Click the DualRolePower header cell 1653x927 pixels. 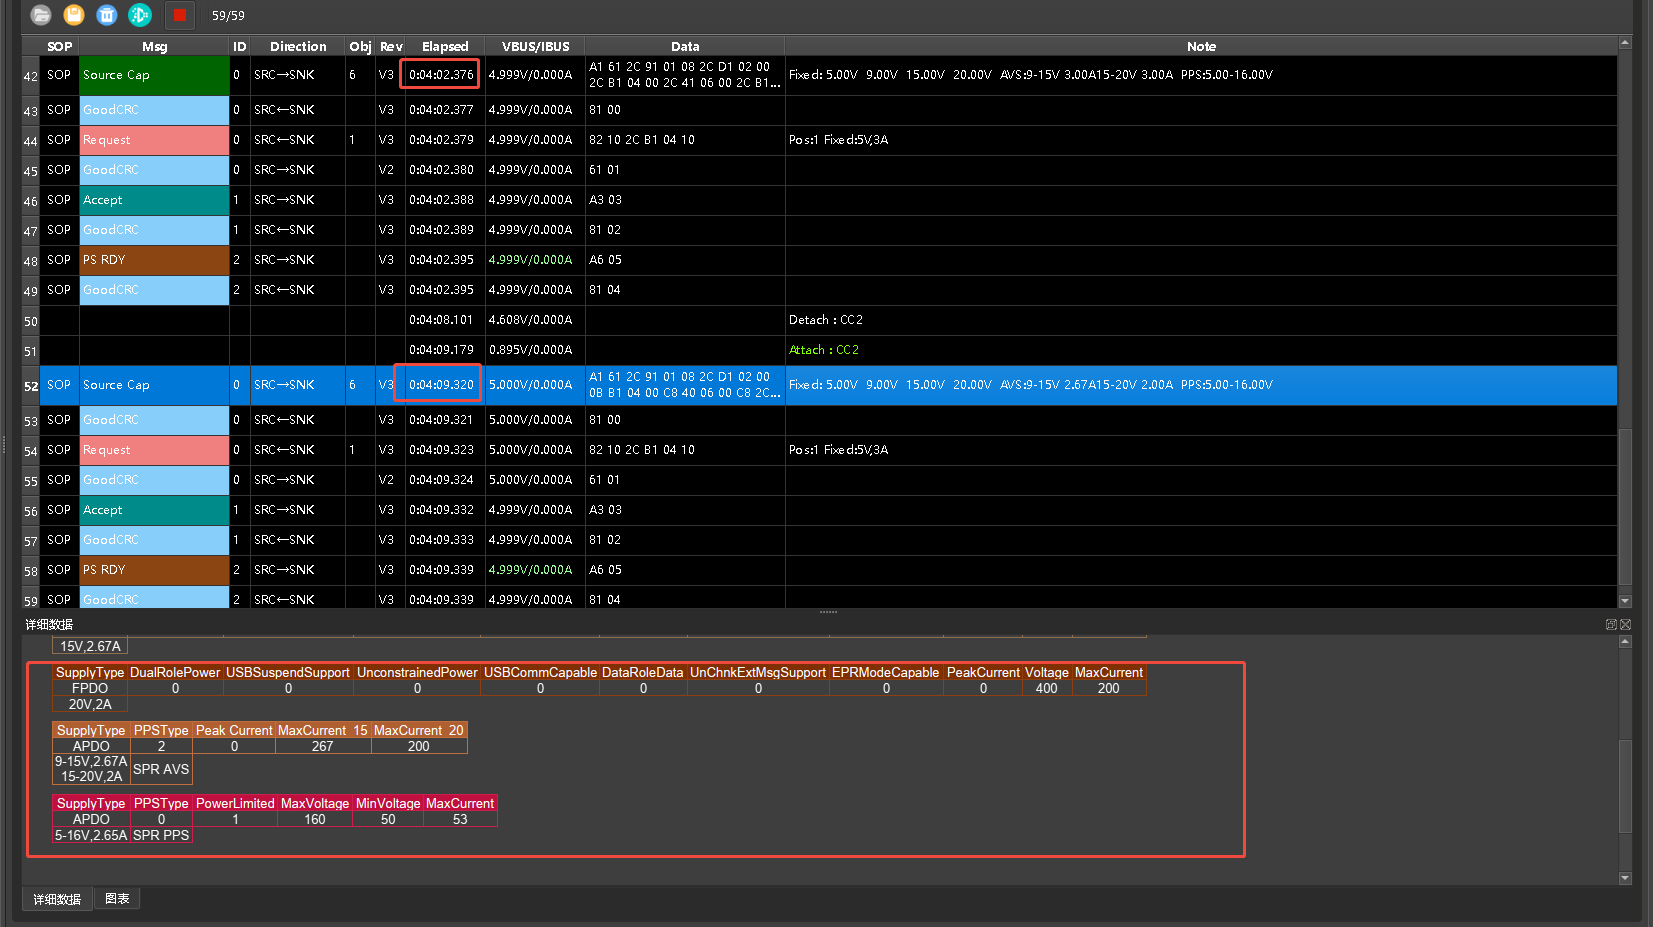coord(175,672)
